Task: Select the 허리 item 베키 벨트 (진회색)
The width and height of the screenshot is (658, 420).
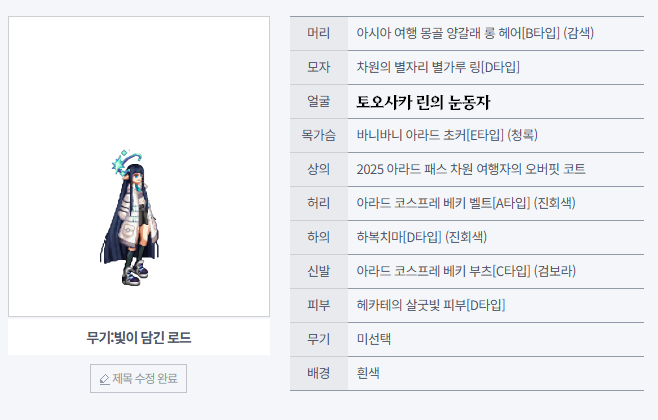Action: pyautogui.click(x=466, y=203)
